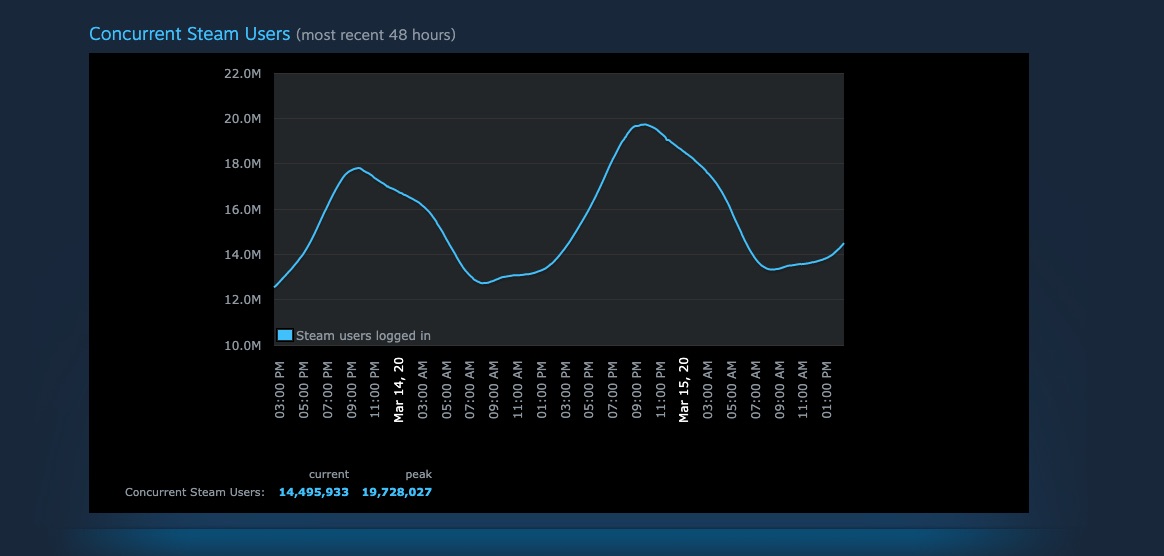
Task: Click the last 01:00 PM axis label
Action: [826, 390]
